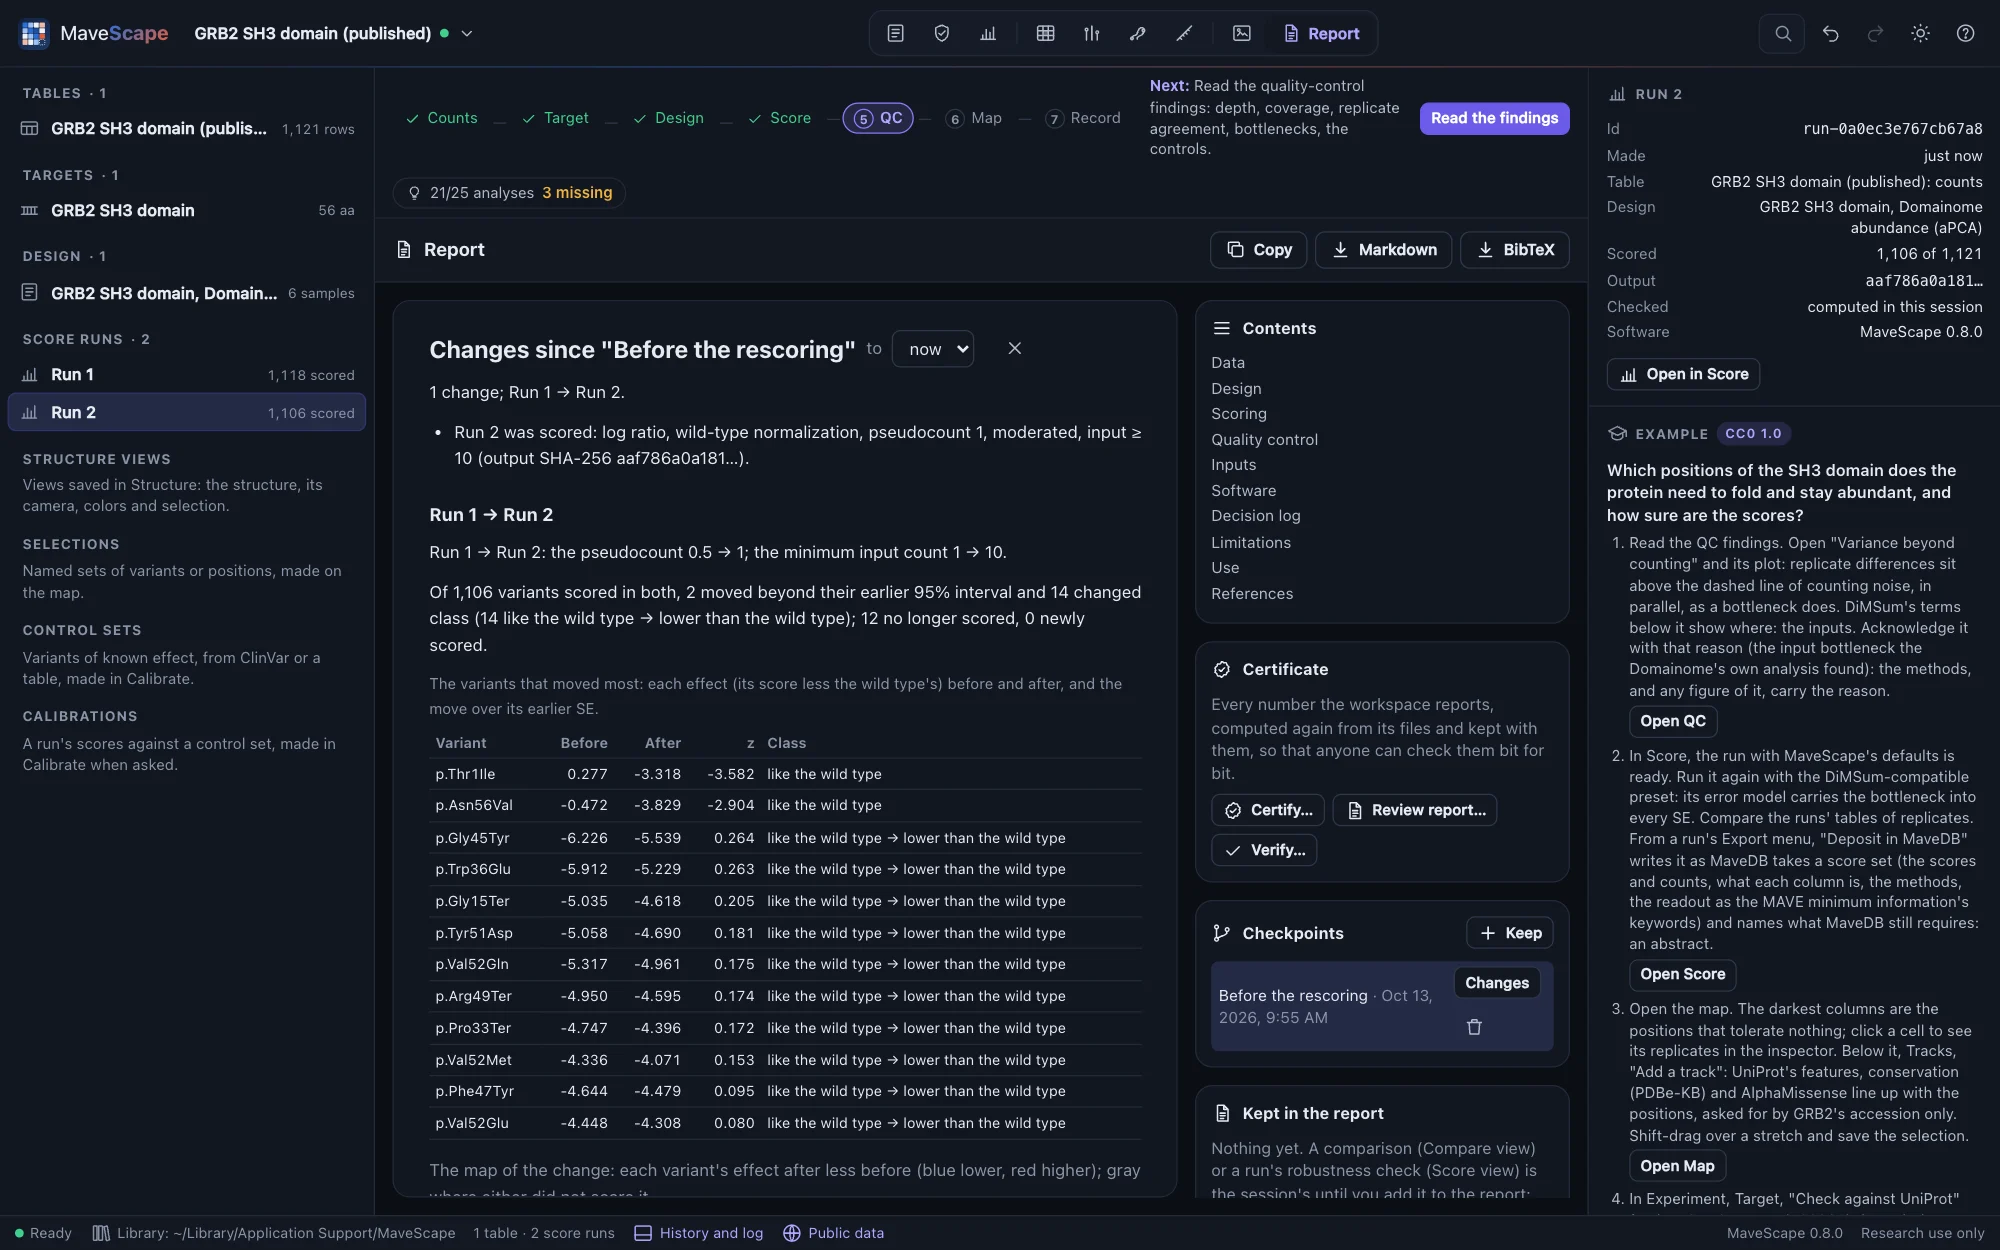Screen dimensions: 2000x1250
Task: Jump to 'Decision log' in Contents
Action: click(x=1255, y=516)
